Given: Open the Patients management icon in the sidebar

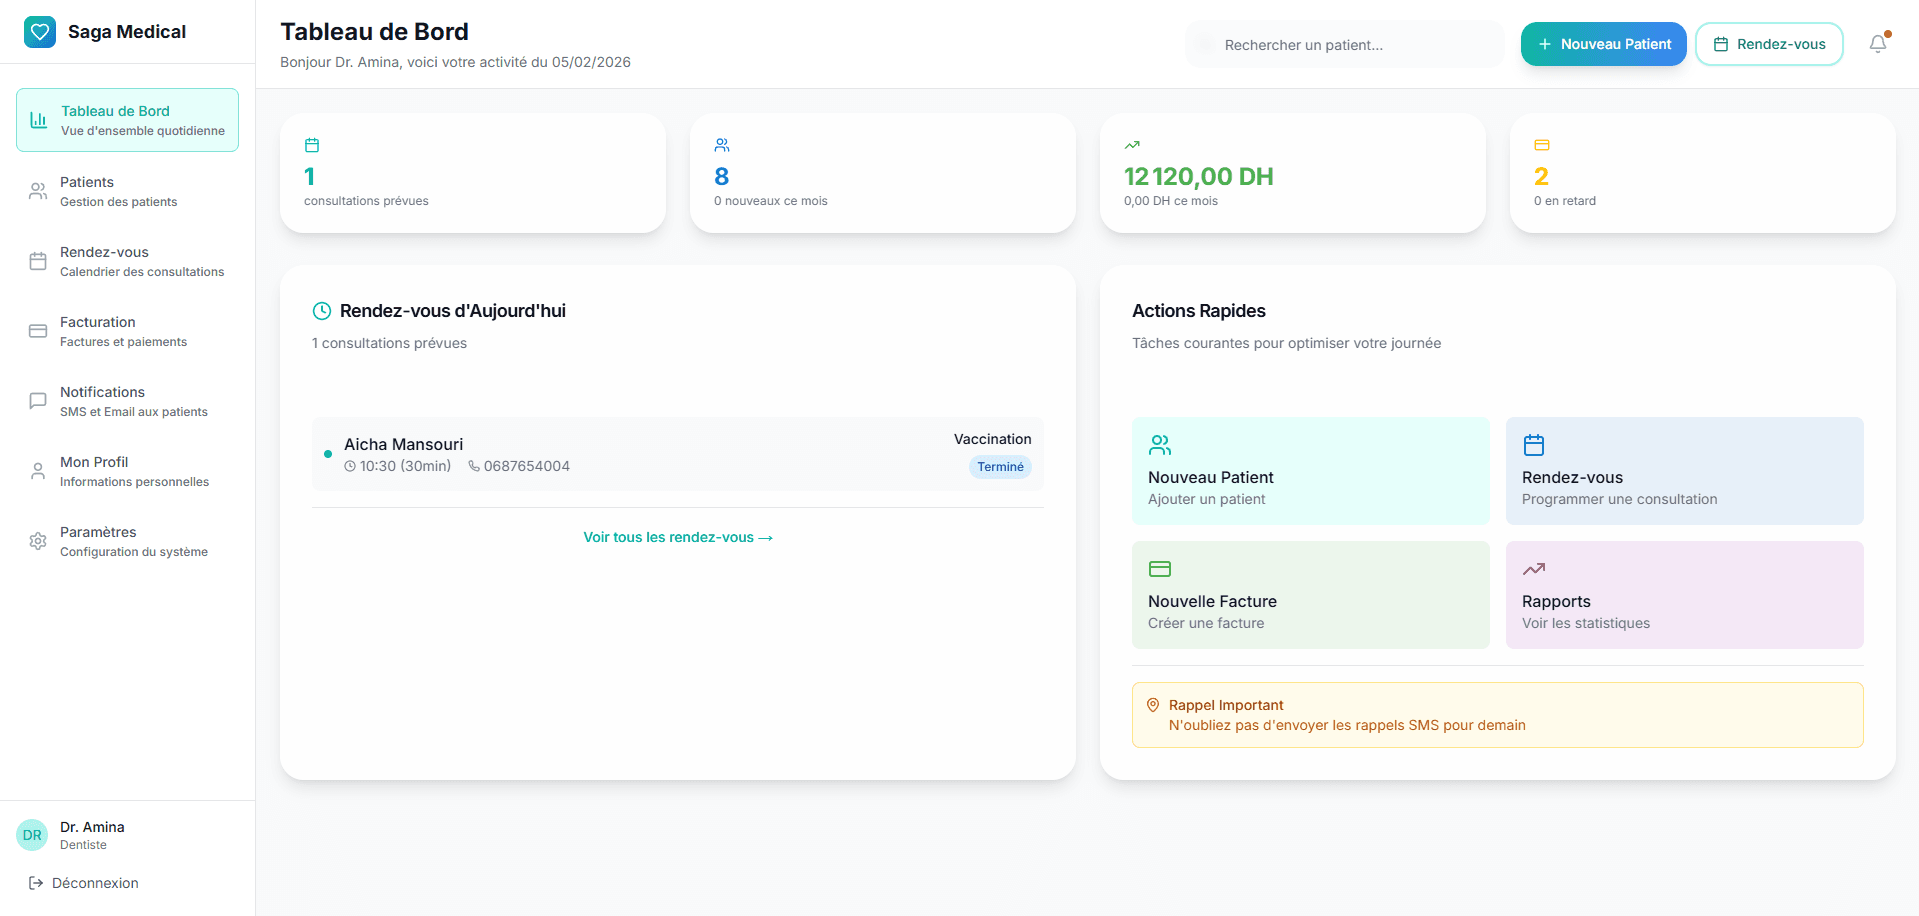Looking at the screenshot, I should point(37,191).
